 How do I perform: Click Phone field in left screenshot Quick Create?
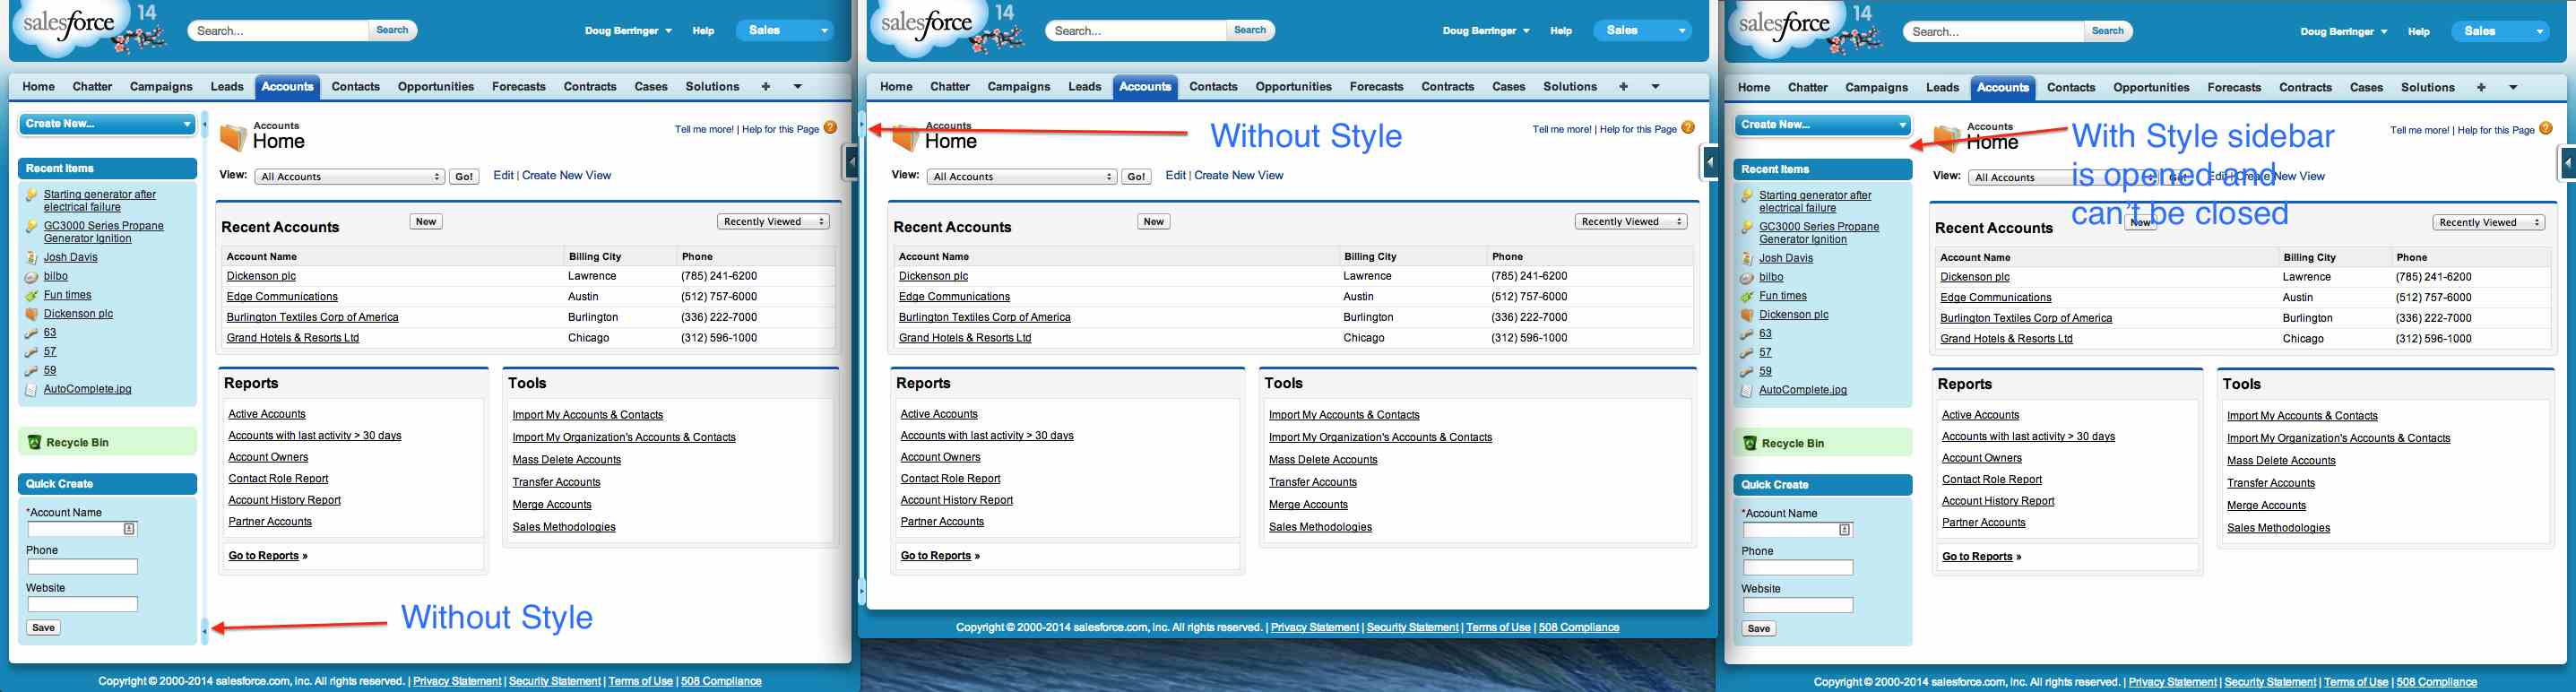pos(82,567)
